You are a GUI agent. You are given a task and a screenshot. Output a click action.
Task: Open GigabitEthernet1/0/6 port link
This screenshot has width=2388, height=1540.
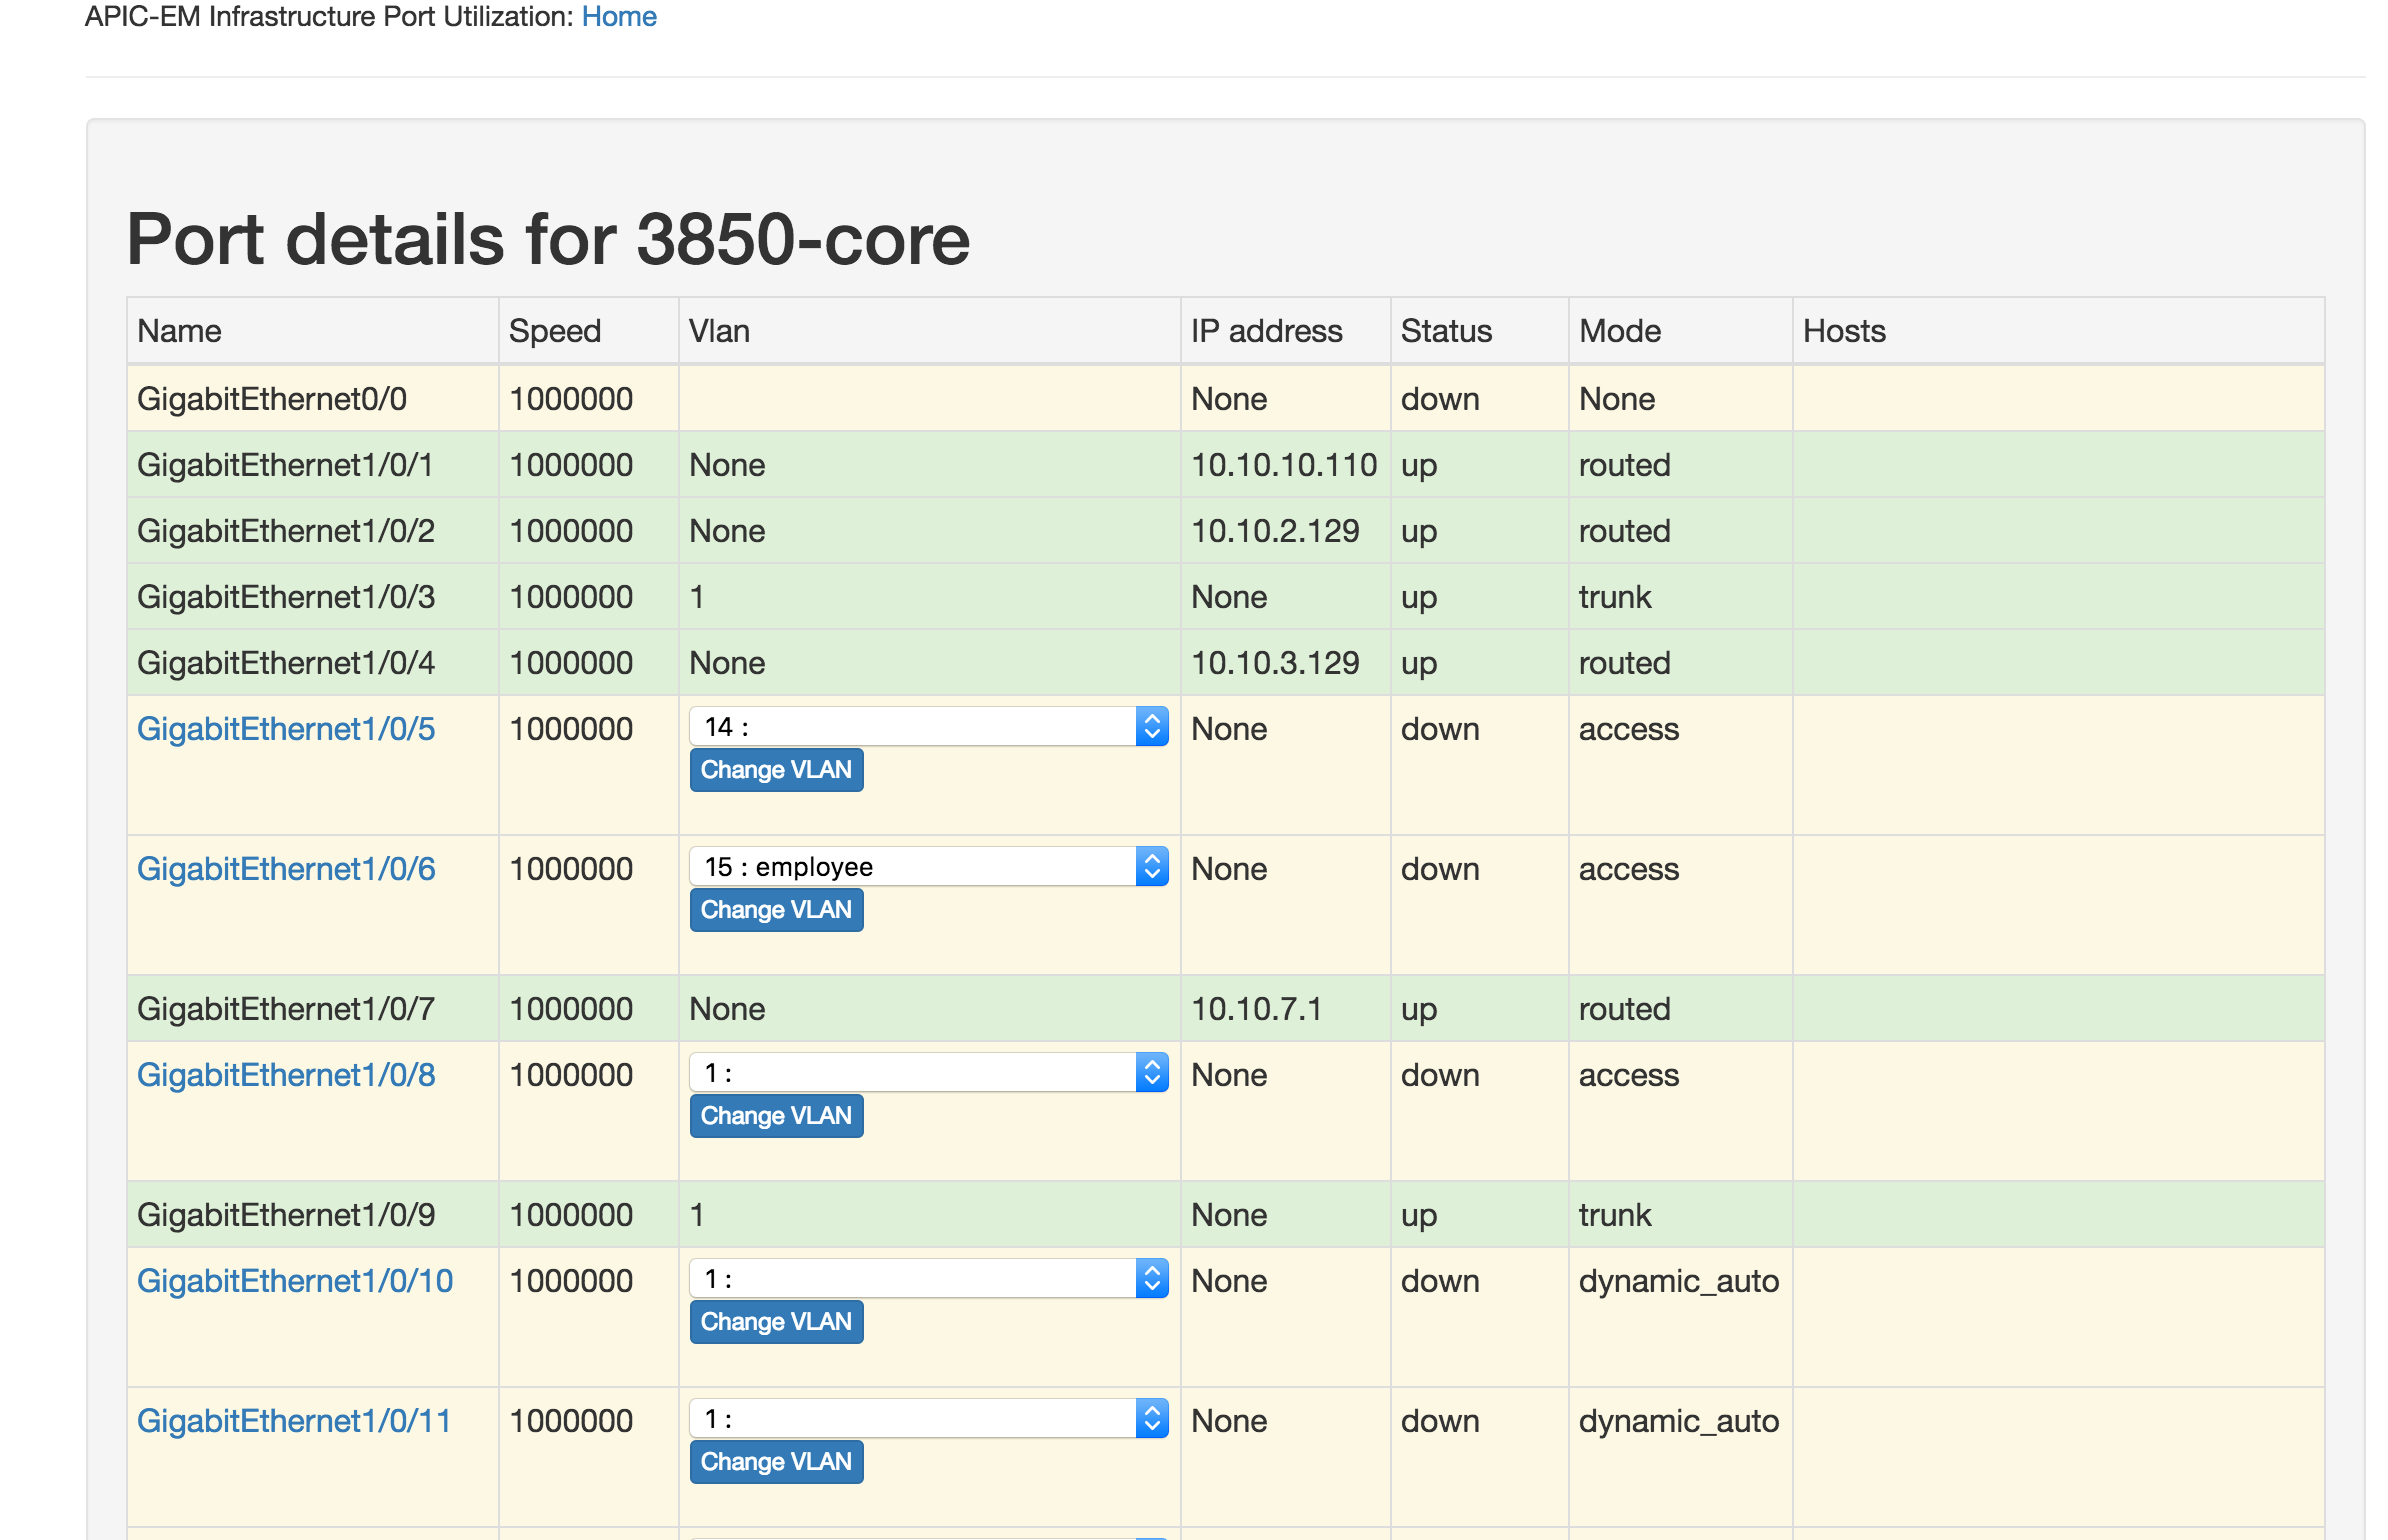[x=286, y=869]
